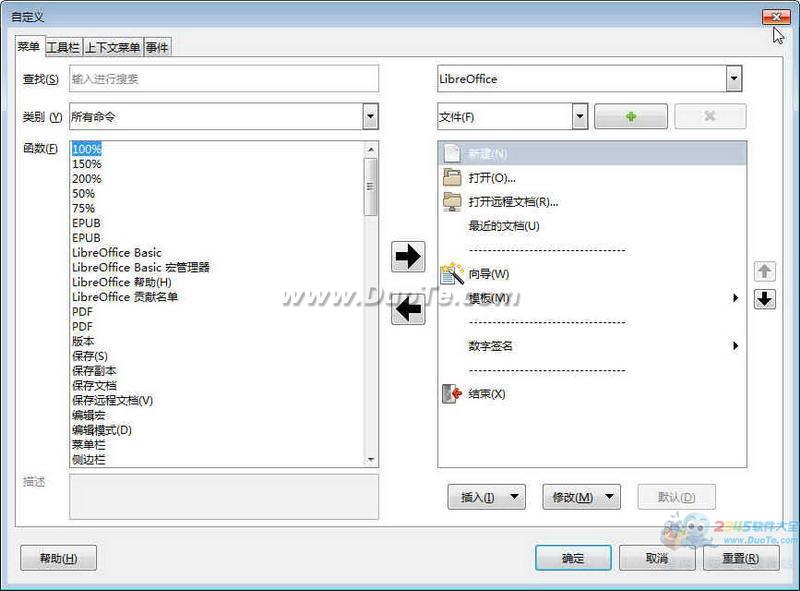Select 编辑宏 in the function list
The image size is (800, 591).
pos(89,415)
